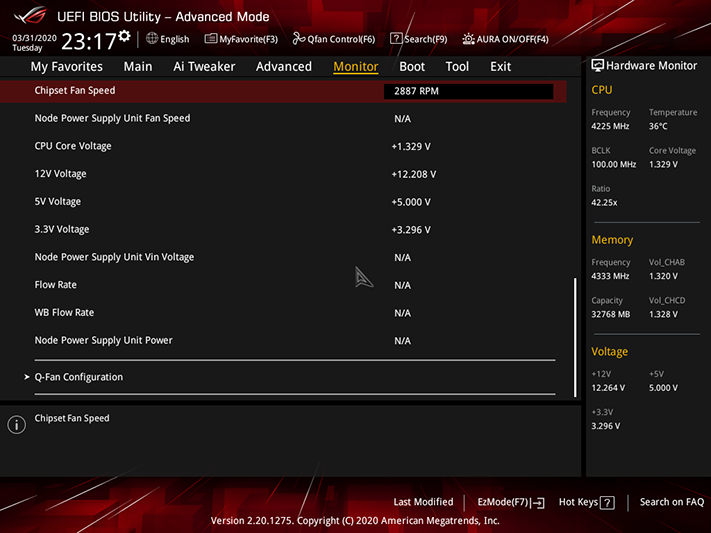Screen dimensions: 711x533
Task: Click the +3.296 V value
Action: point(411,230)
